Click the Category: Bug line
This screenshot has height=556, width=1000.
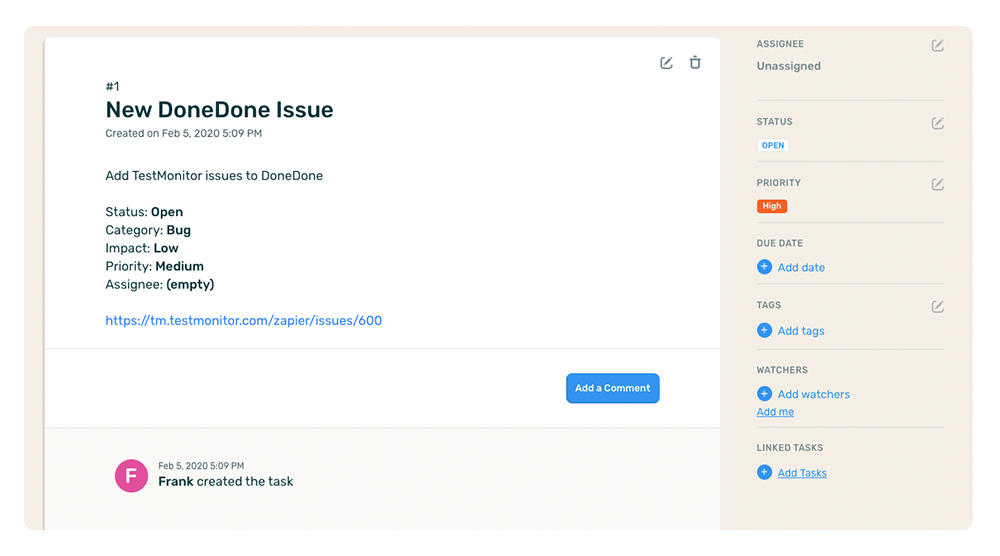[148, 230]
